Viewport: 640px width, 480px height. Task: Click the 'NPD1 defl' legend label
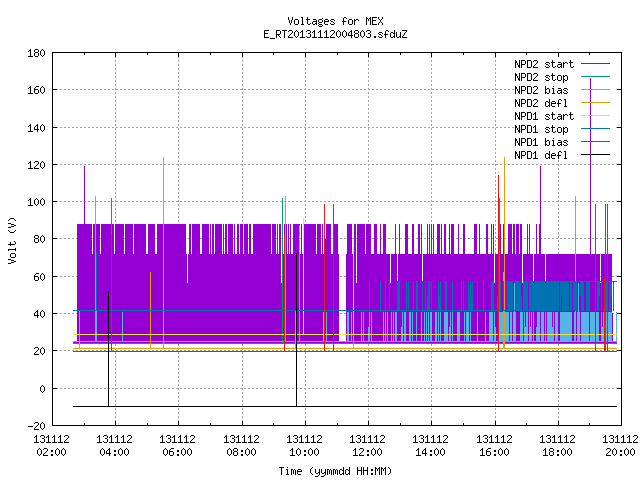coord(541,156)
